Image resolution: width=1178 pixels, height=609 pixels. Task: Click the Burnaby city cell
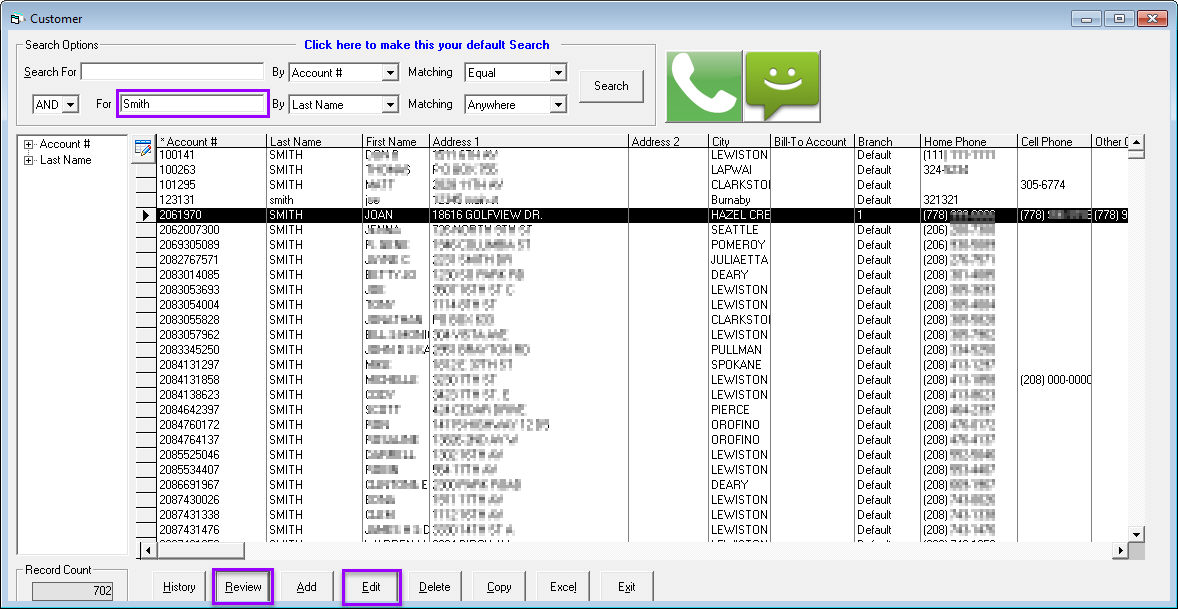click(x=739, y=200)
